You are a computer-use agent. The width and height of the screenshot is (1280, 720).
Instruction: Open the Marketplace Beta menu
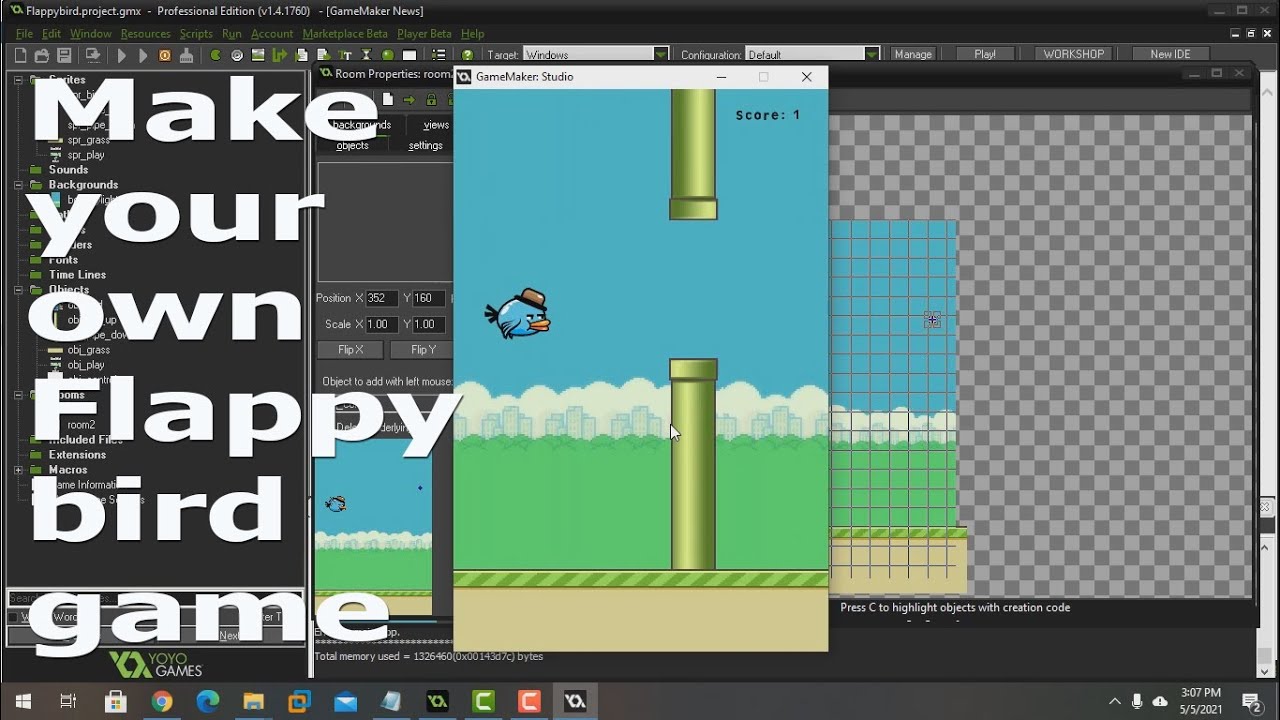[345, 33]
